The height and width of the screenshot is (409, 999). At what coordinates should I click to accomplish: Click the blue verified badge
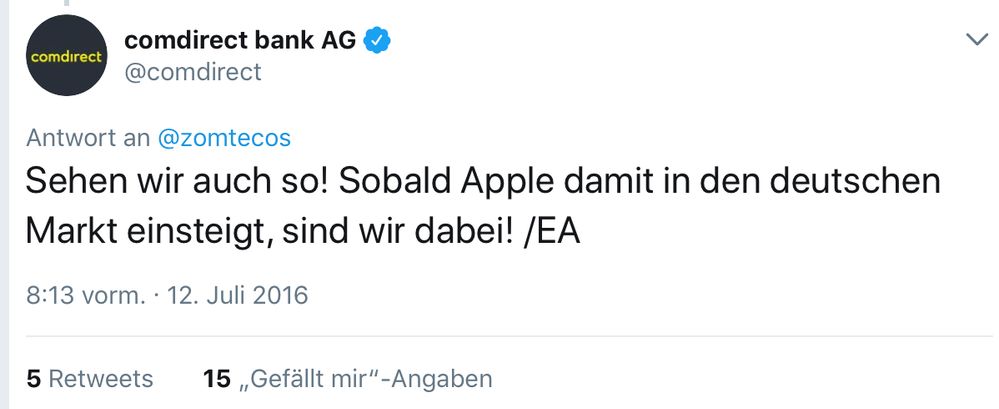pos(376,40)
